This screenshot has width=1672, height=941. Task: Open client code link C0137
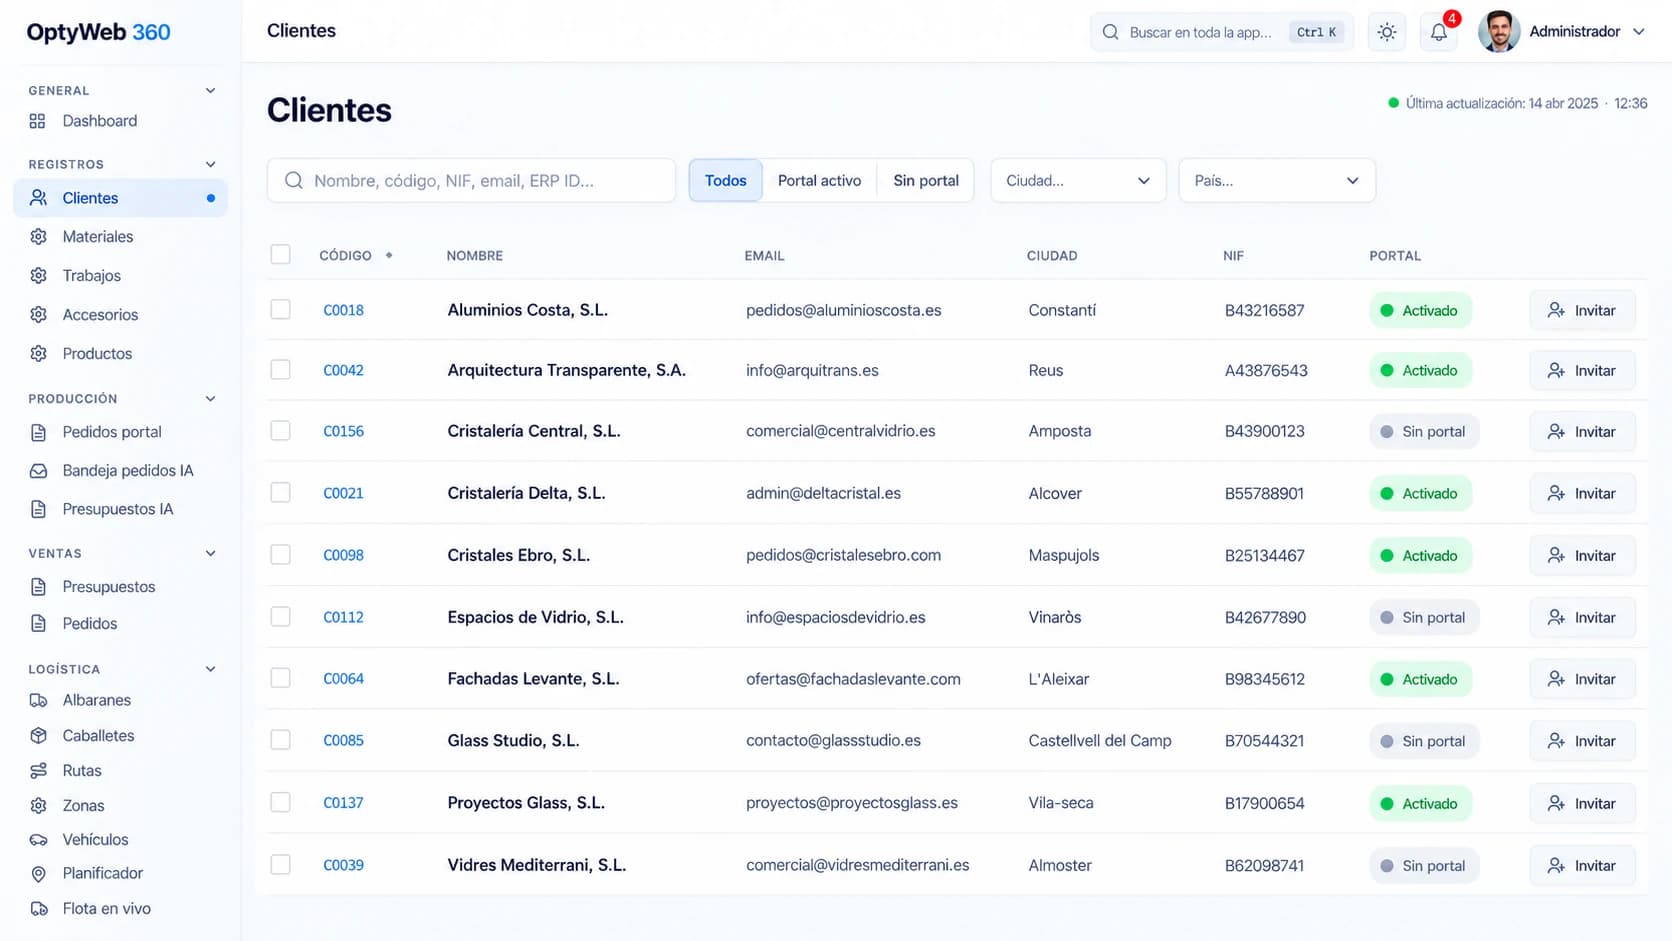click(343, 803)
